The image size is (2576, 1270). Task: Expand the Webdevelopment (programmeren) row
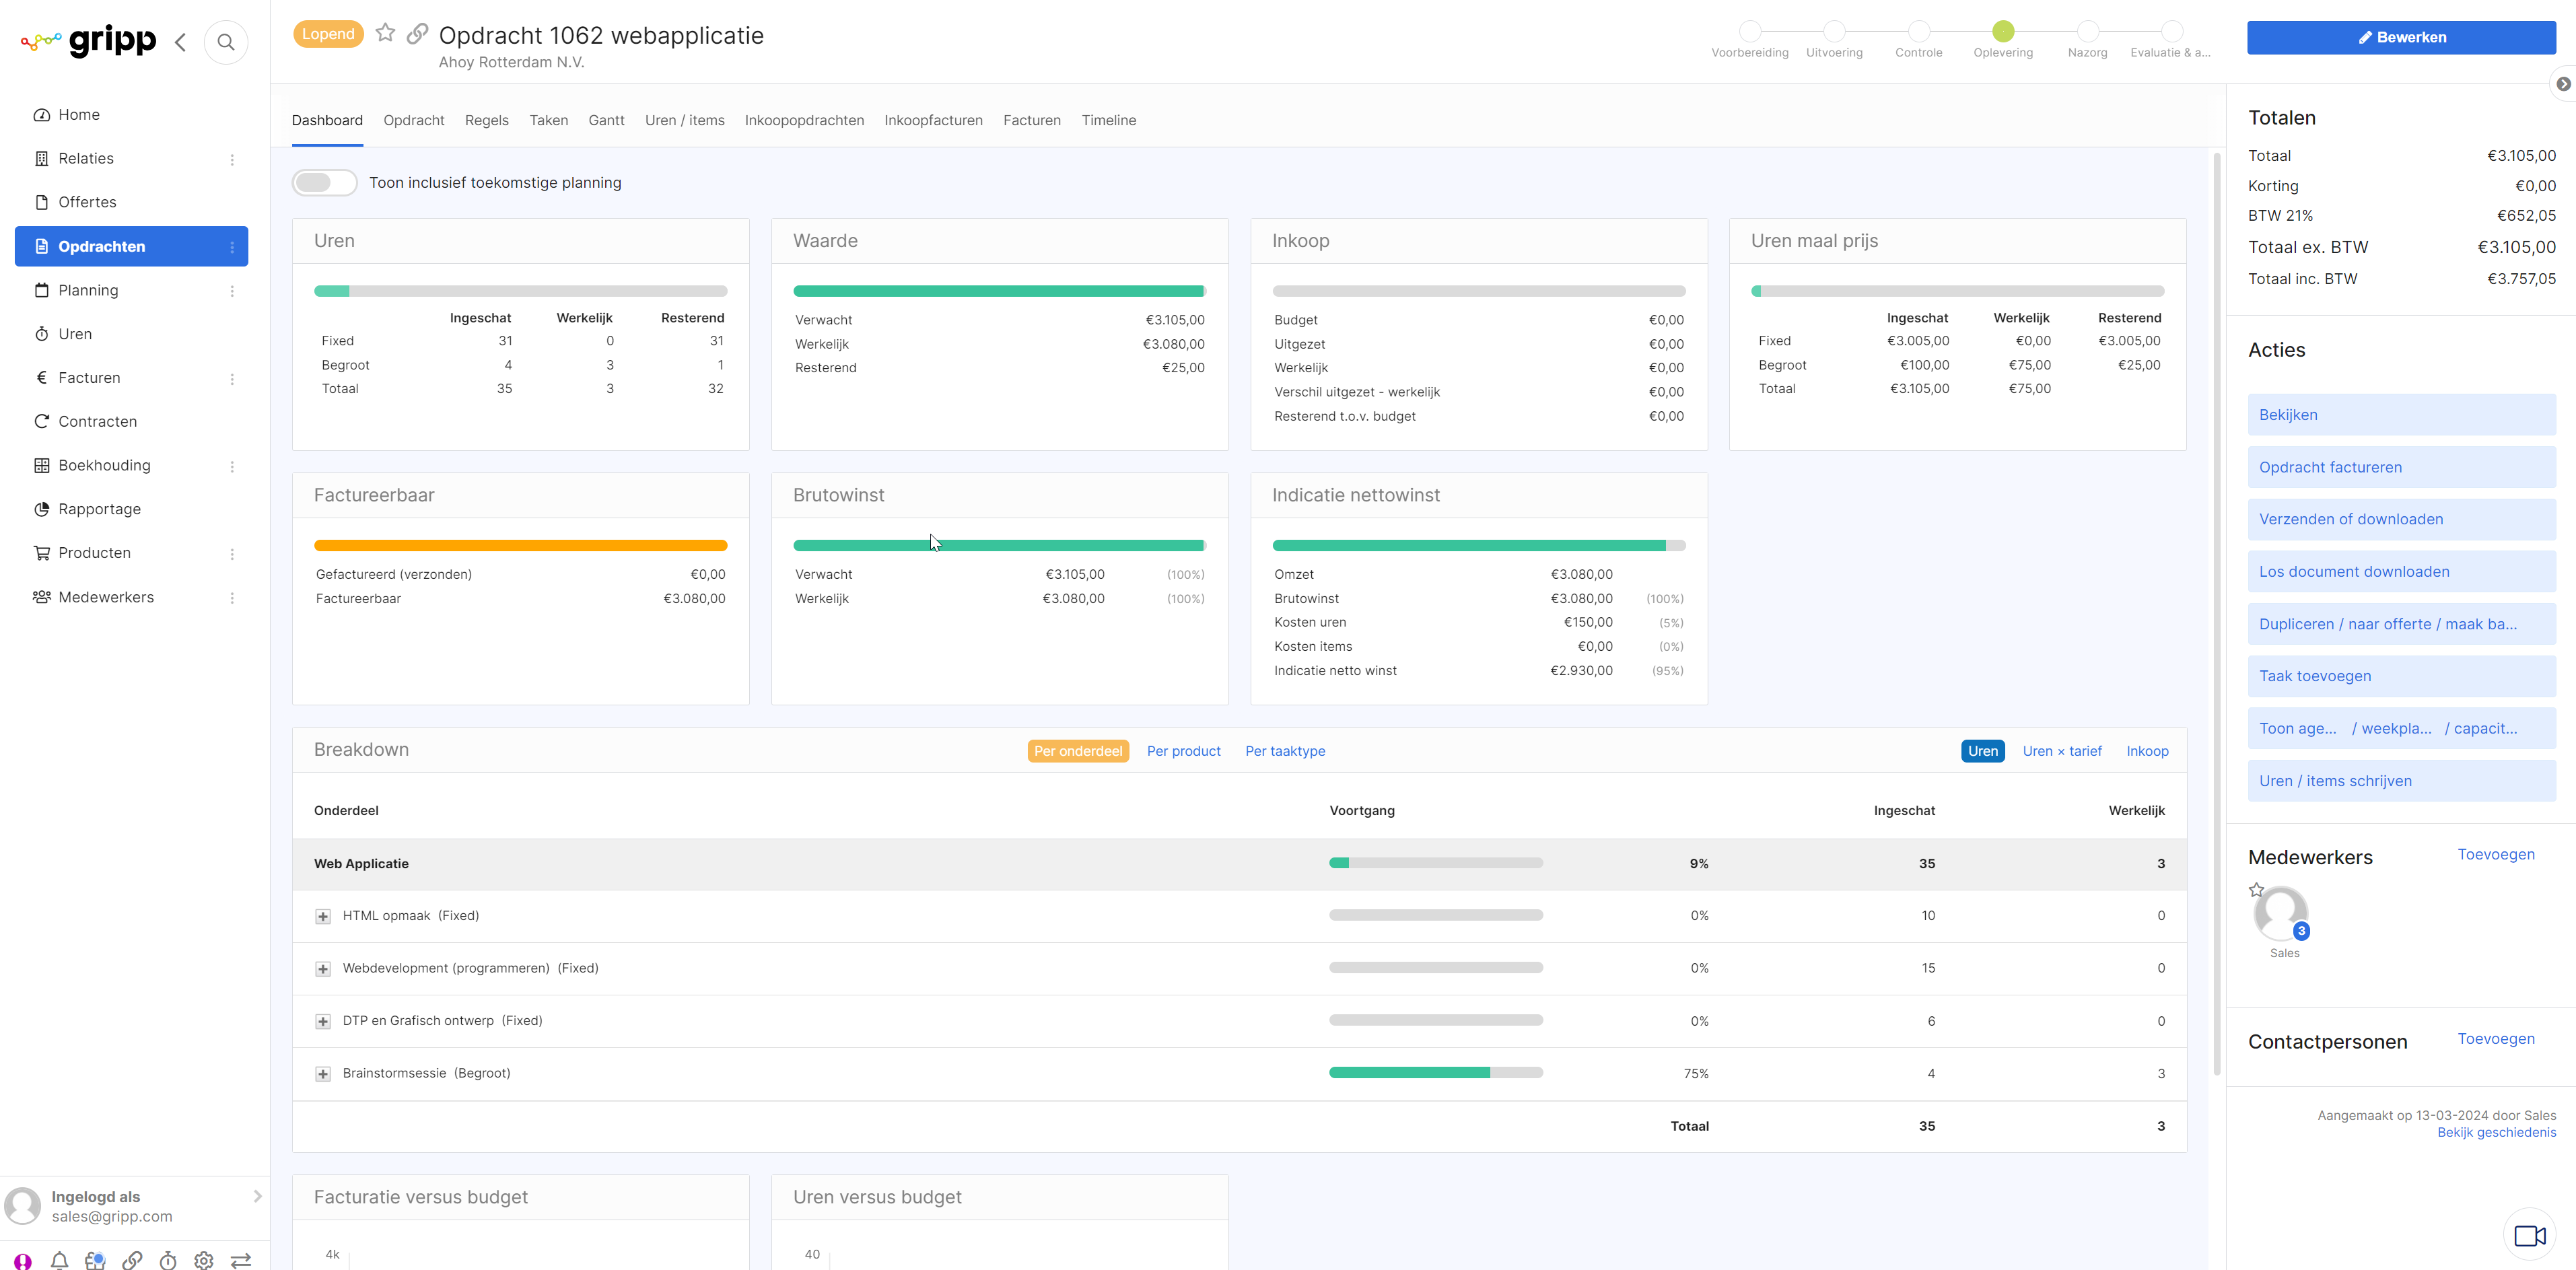coord(323,969)
